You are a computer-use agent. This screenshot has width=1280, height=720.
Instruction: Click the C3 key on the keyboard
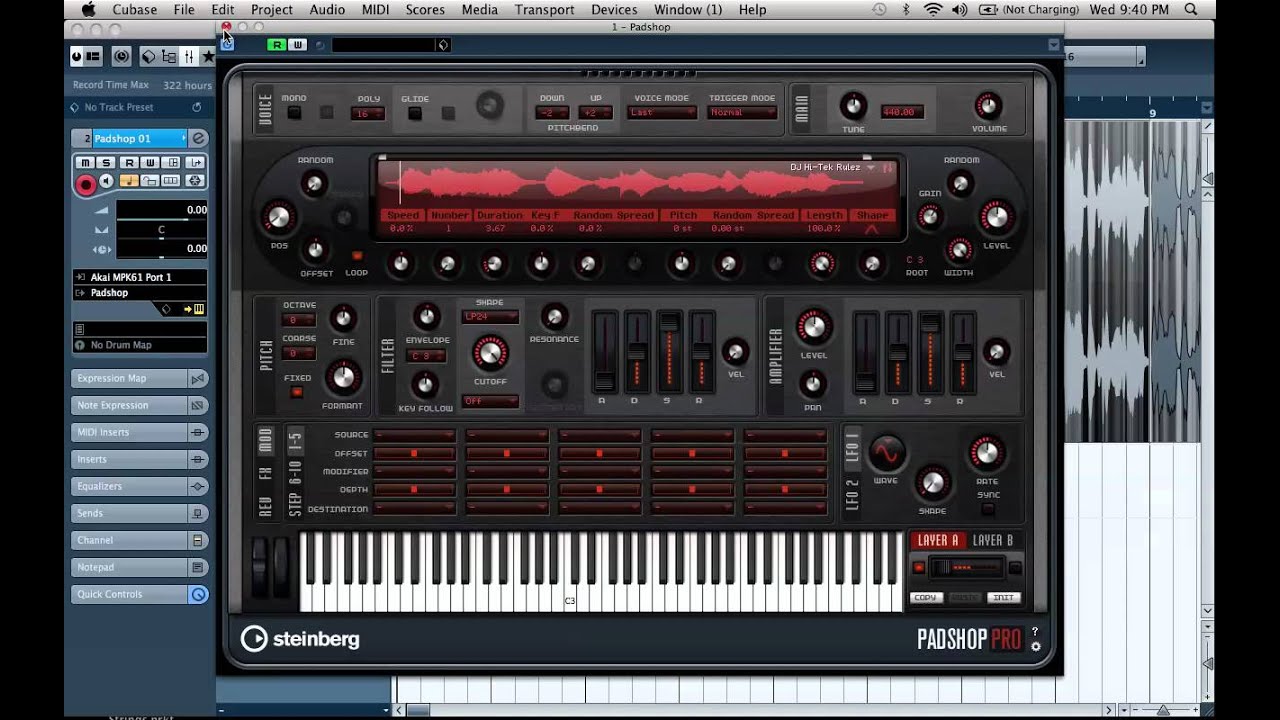(x=570, y=590)
